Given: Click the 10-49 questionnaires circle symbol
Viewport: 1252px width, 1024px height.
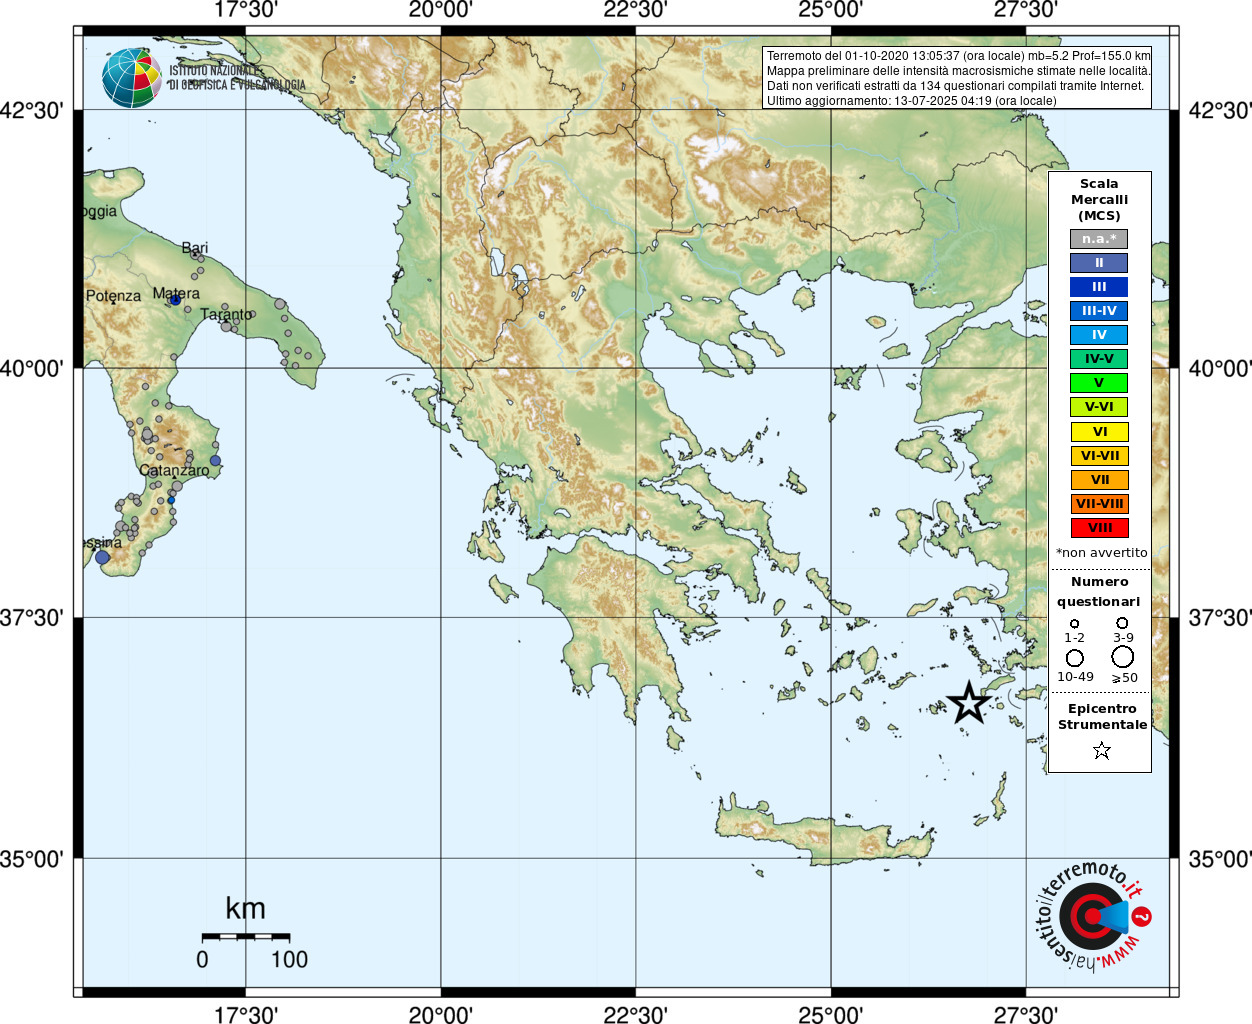Looking at the screenshot, I should tap(1075, 657).
